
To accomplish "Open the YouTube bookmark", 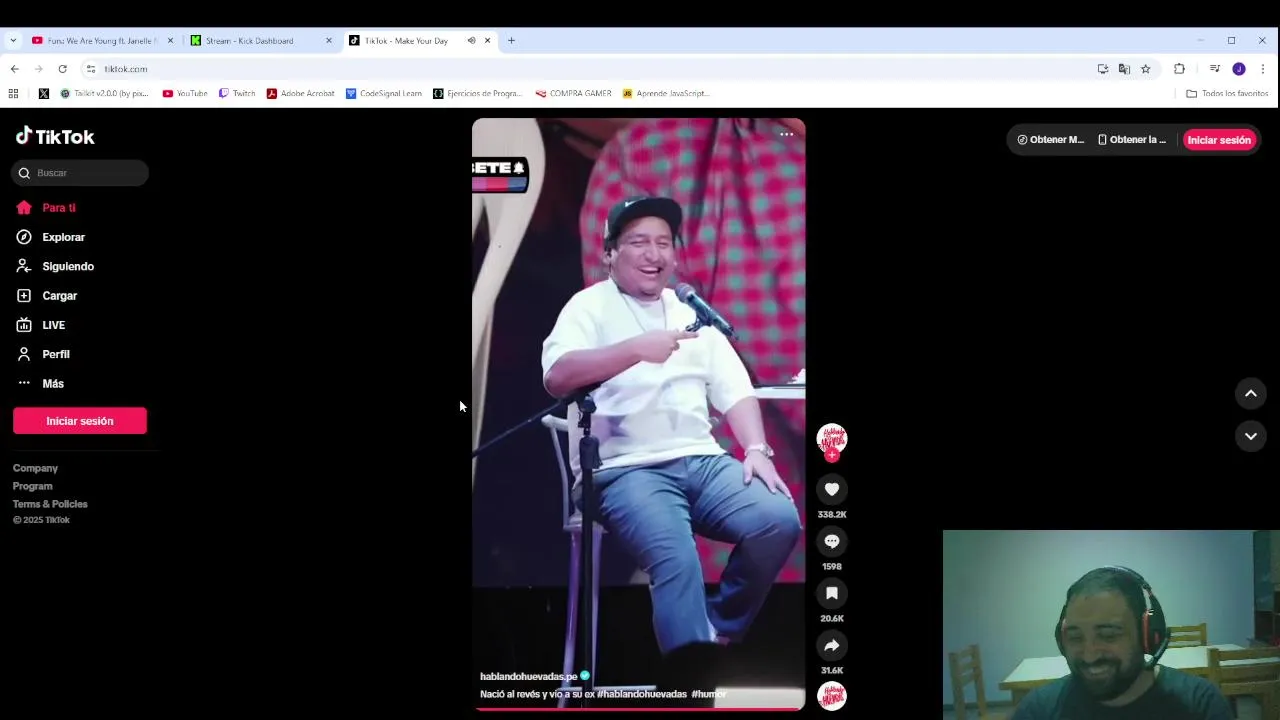I will (x=185, y=93).
